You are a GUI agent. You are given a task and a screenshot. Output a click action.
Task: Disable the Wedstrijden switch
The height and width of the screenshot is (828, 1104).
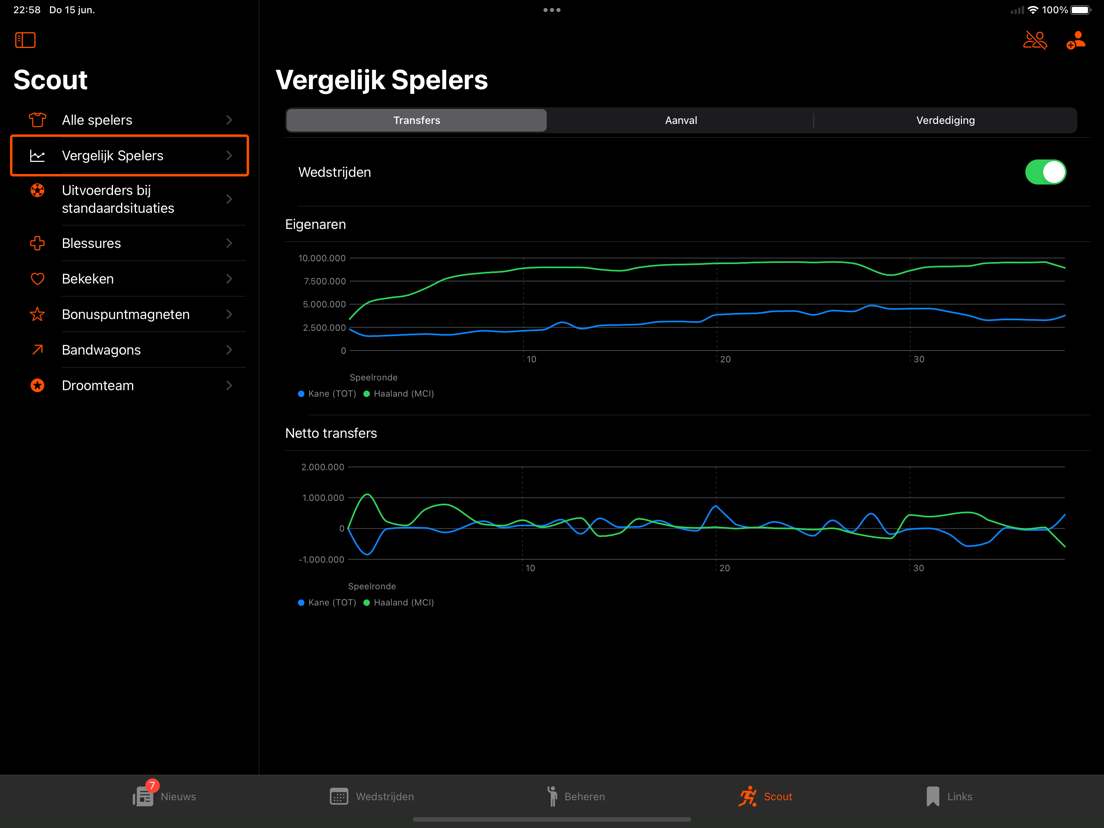point(1045,172)
